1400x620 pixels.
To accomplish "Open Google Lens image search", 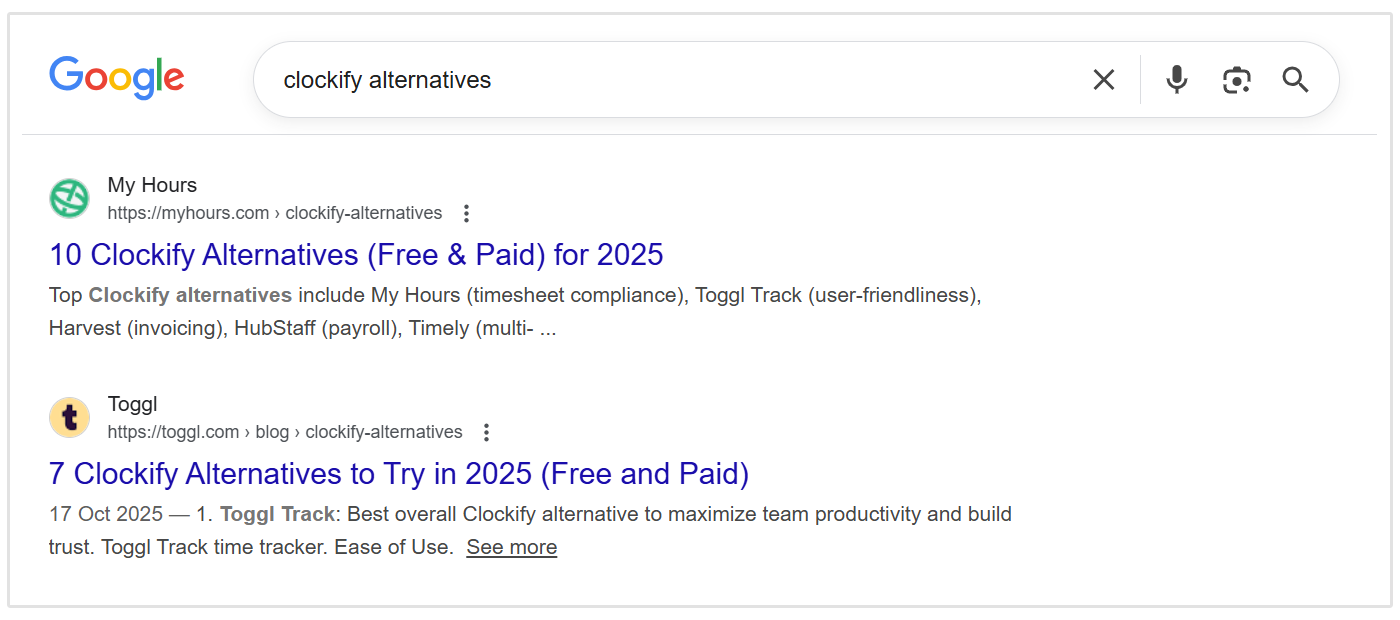I will point(1236,79).
